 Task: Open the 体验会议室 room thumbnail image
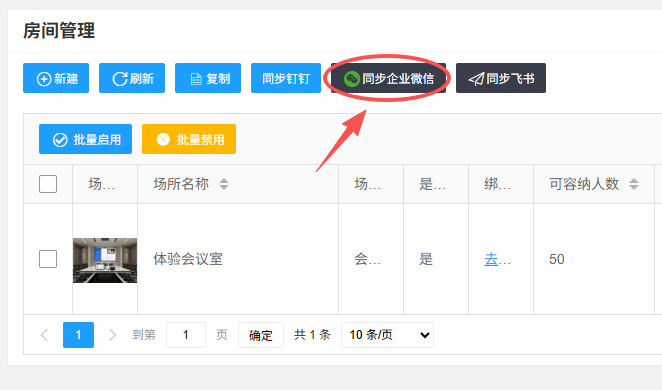tap(105, 260)
